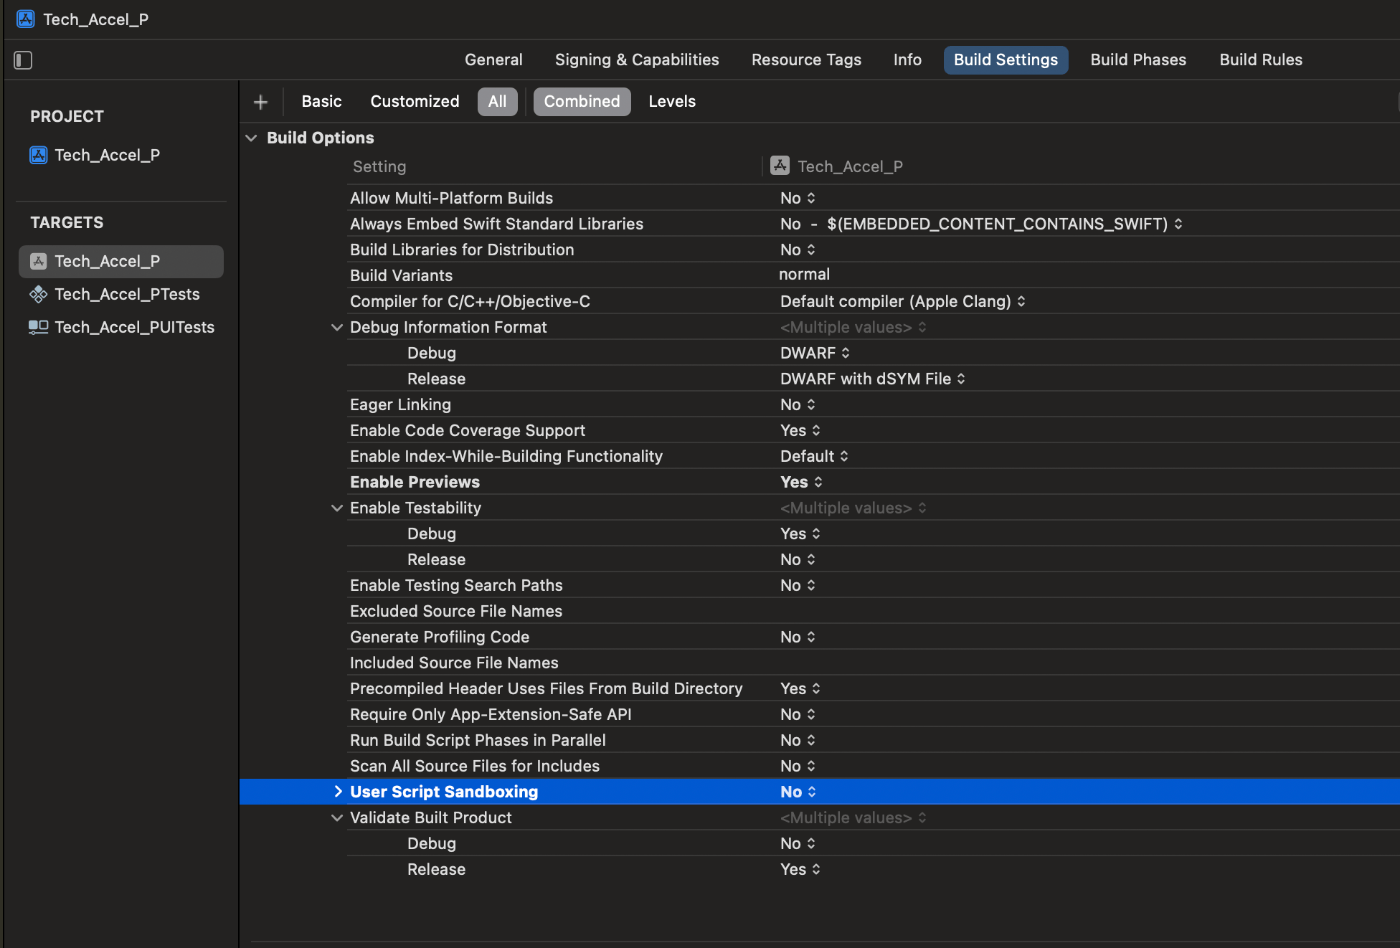Open Enable Code Coverage Support popup
The height and width of the screenshot is (948, 1400).
click(800, 431)
